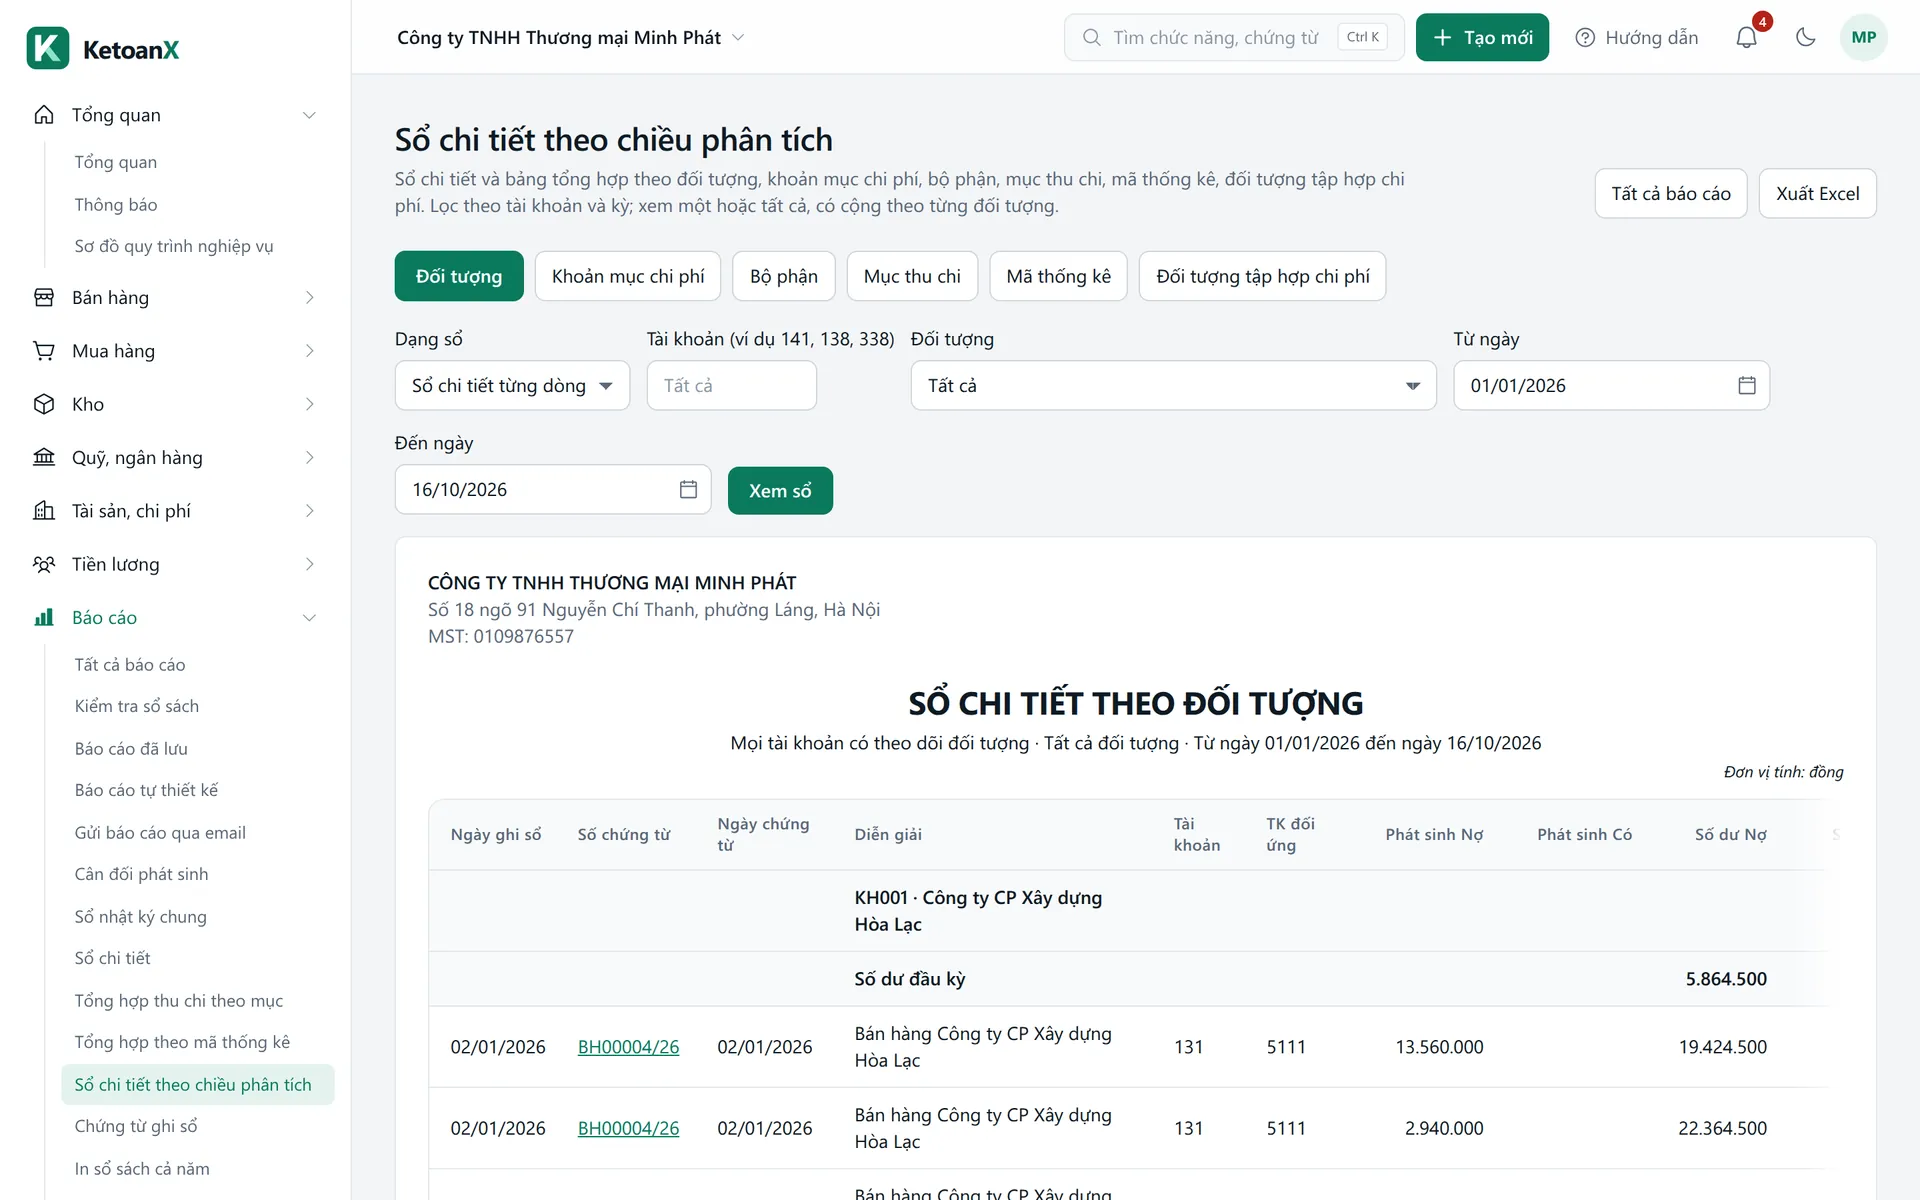Open the Đối tượng Tất cả dropdown
The height and width of the screenshot is (1200, 1920).
[x=1173, y=385]
